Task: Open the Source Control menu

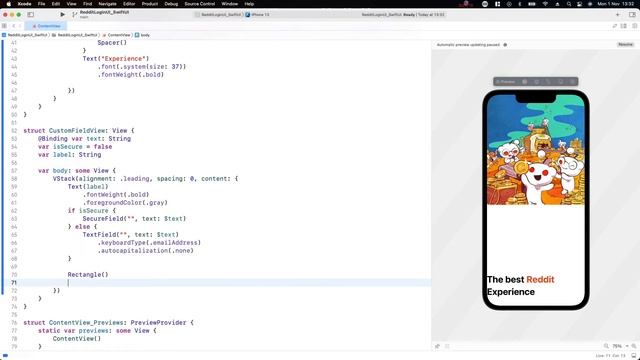Action: pos(200,4)
